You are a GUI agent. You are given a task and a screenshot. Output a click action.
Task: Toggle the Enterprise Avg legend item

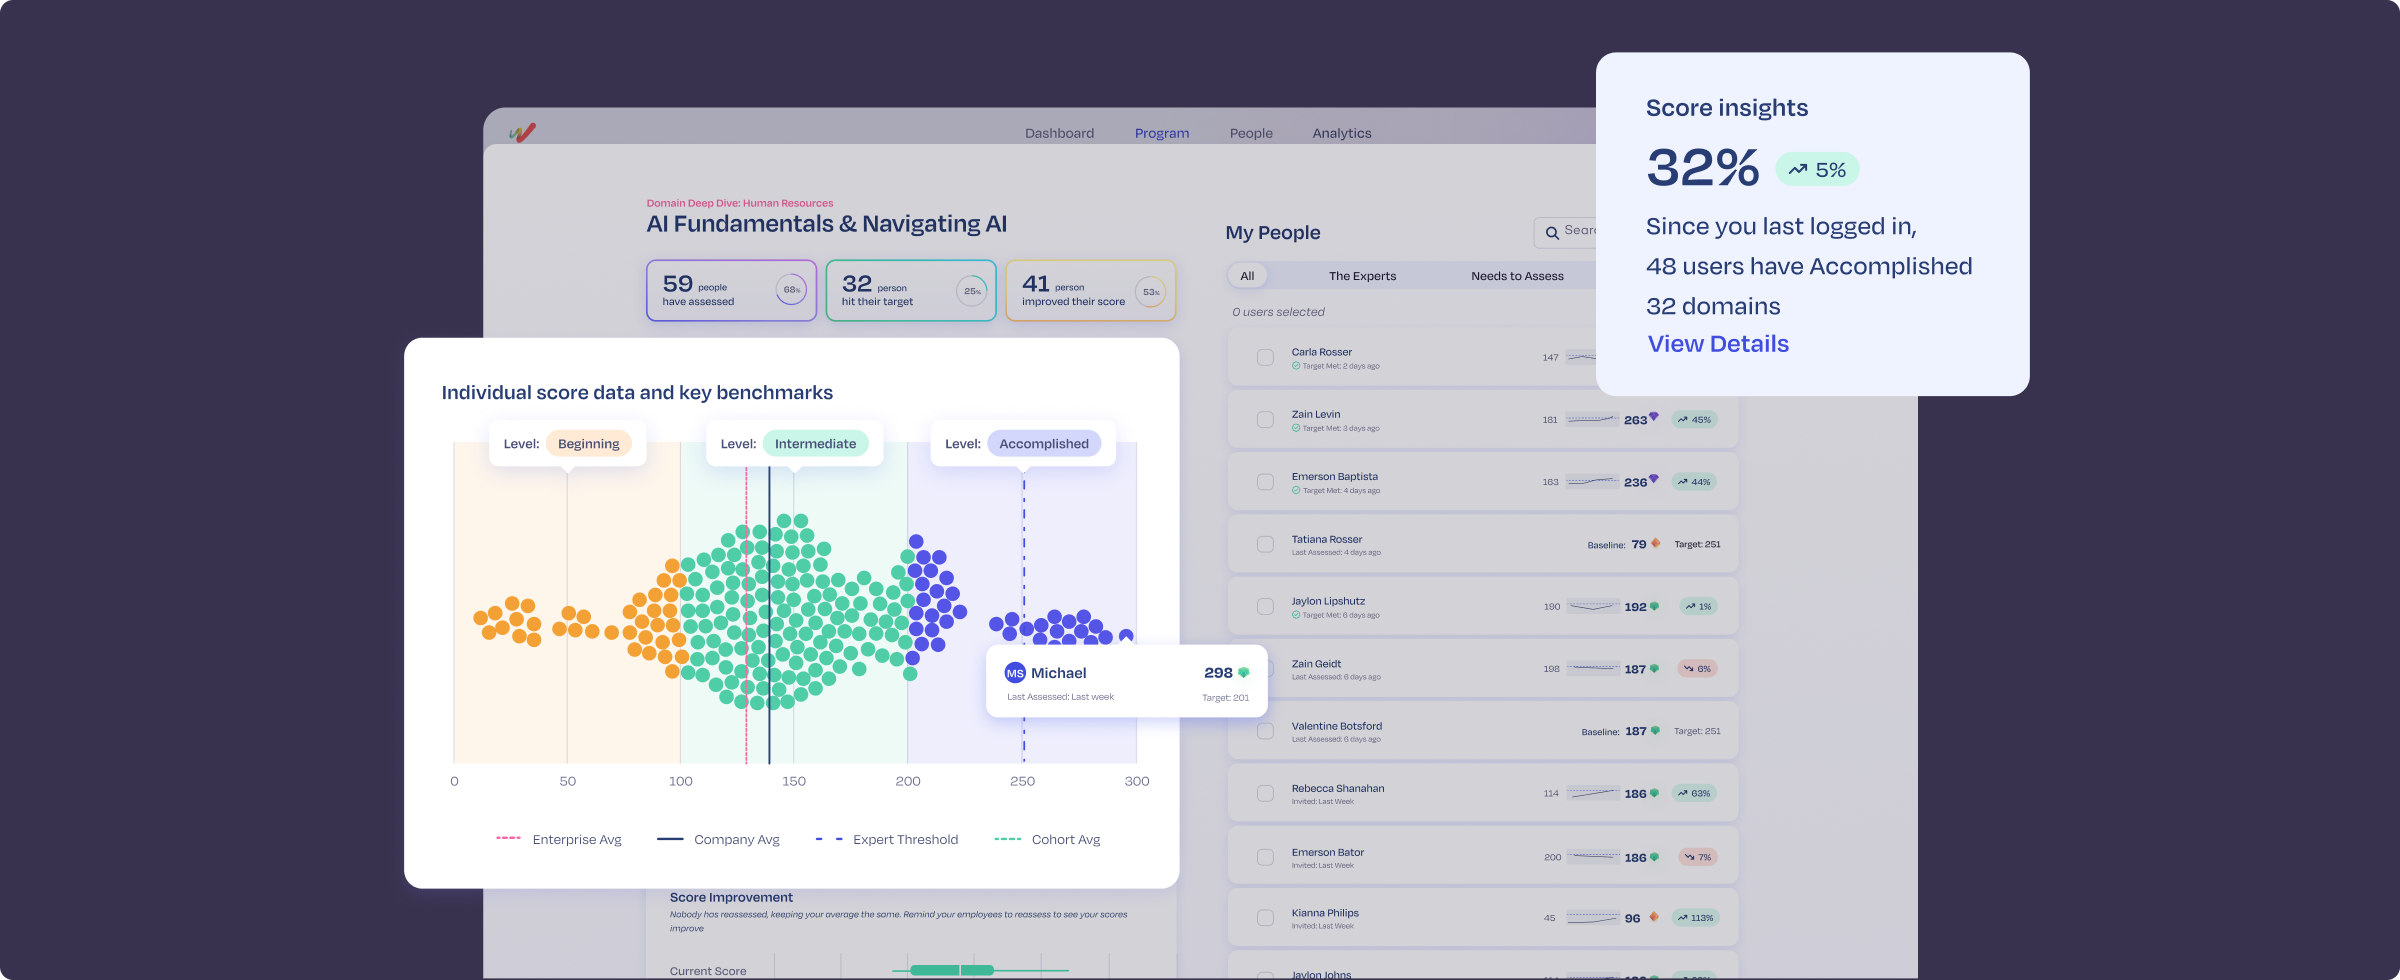(x=559, y=840)
